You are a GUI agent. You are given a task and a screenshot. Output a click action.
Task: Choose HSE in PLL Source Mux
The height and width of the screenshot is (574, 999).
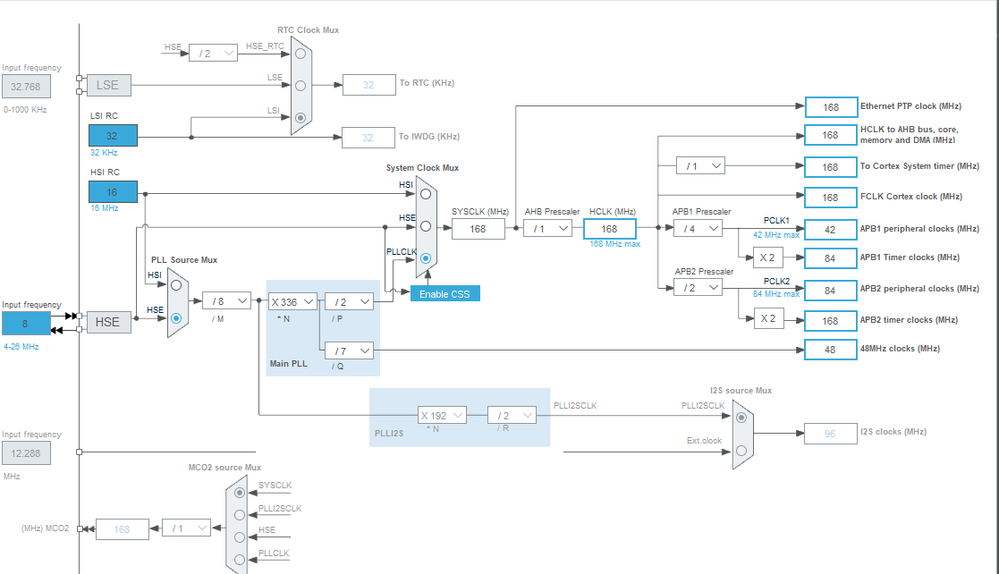pos(176,318)
